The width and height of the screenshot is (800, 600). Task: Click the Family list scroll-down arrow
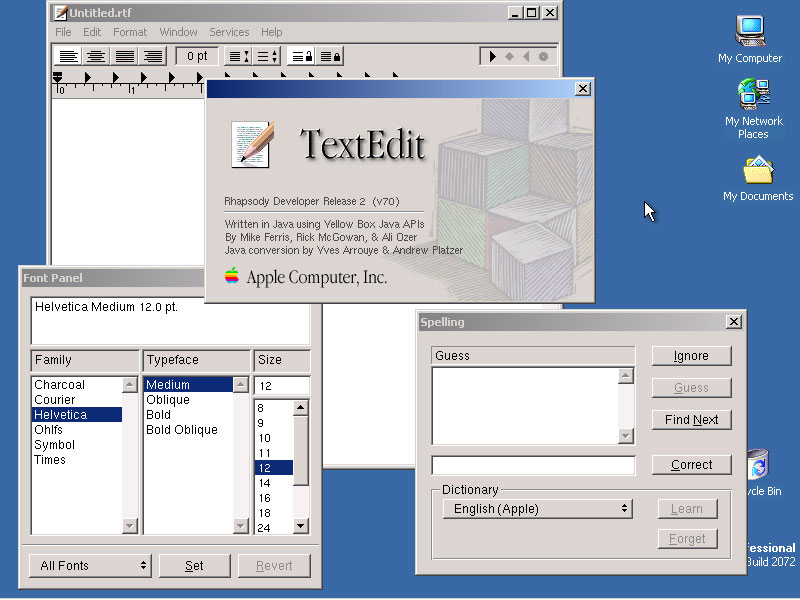point(130,526)
